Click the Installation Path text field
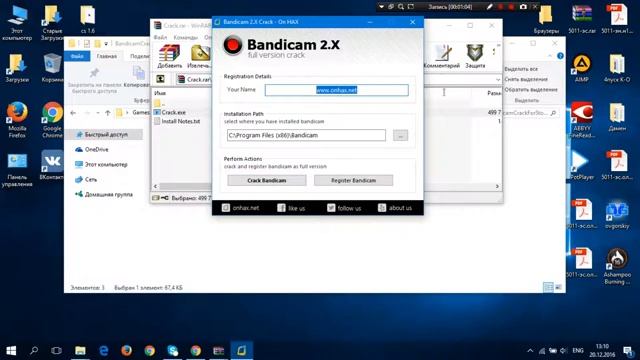This screenshot has width=640, height=360. click(306, 136)
